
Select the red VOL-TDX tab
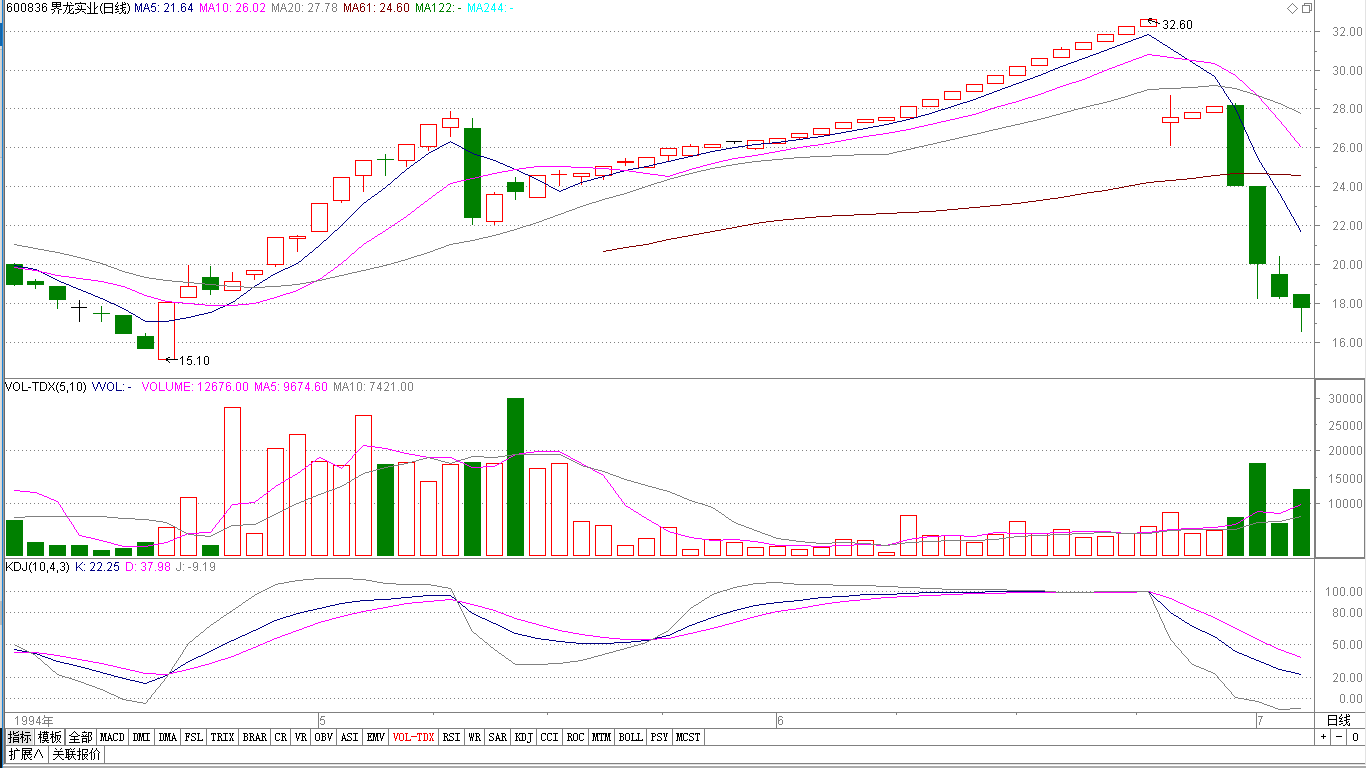[x=414, y=737]
